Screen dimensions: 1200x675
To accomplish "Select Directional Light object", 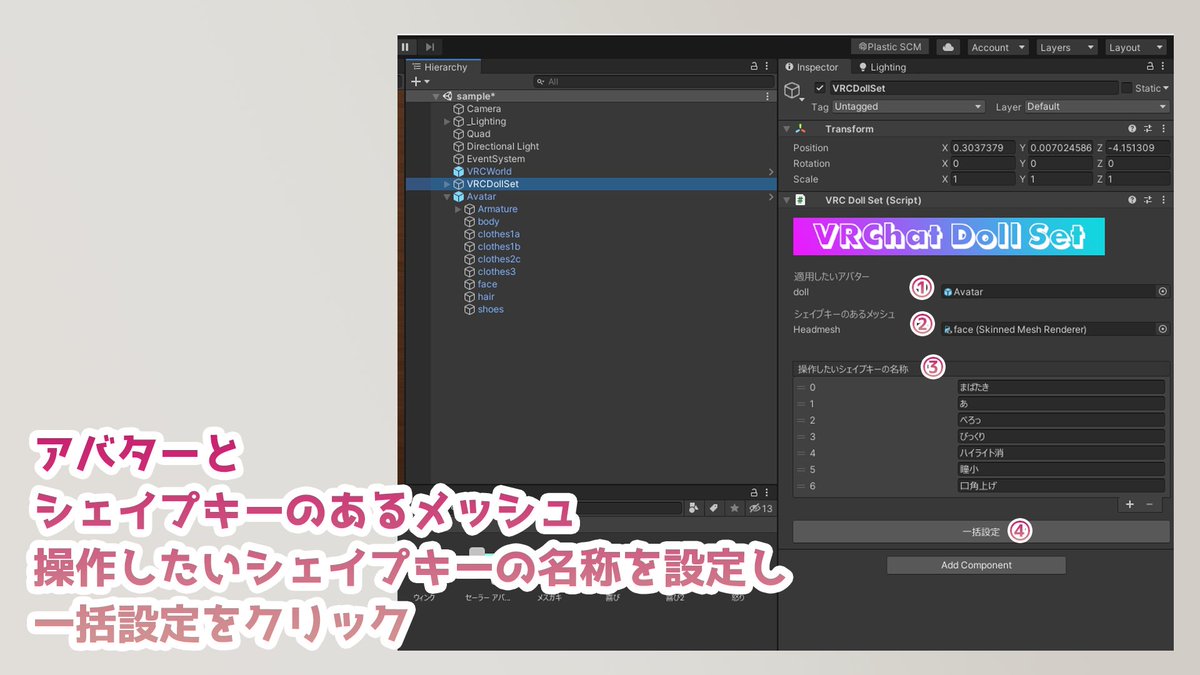I will click(503, 146).
